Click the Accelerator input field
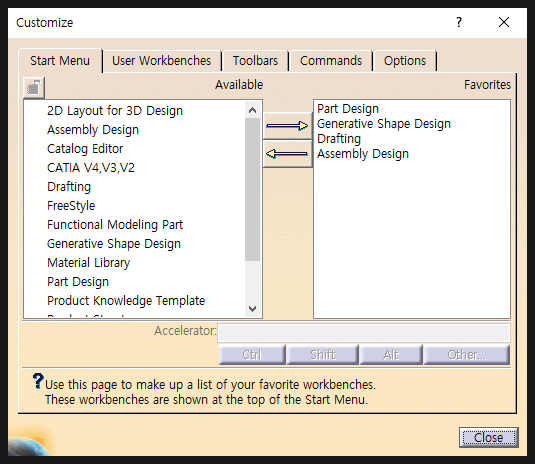 [364, 333]
